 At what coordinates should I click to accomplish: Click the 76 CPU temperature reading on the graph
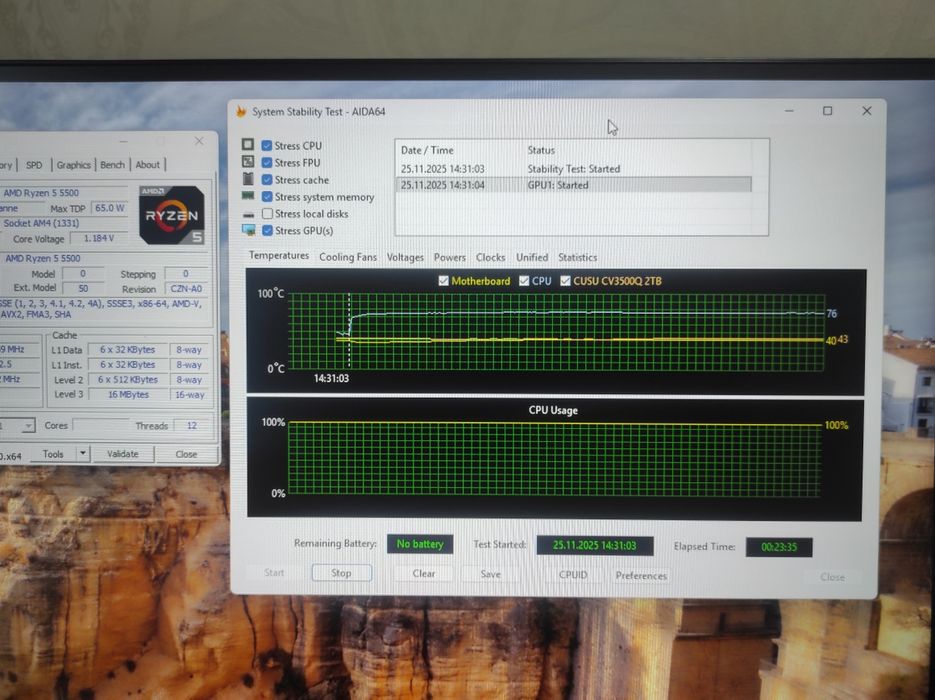tap(832, 313)
